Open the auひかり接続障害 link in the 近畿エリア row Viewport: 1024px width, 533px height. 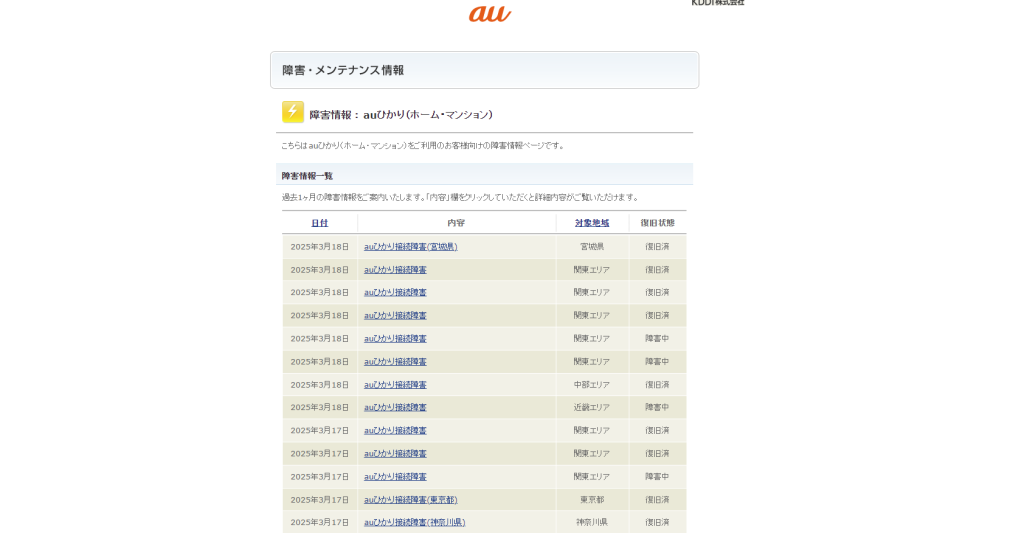(395, 408)
